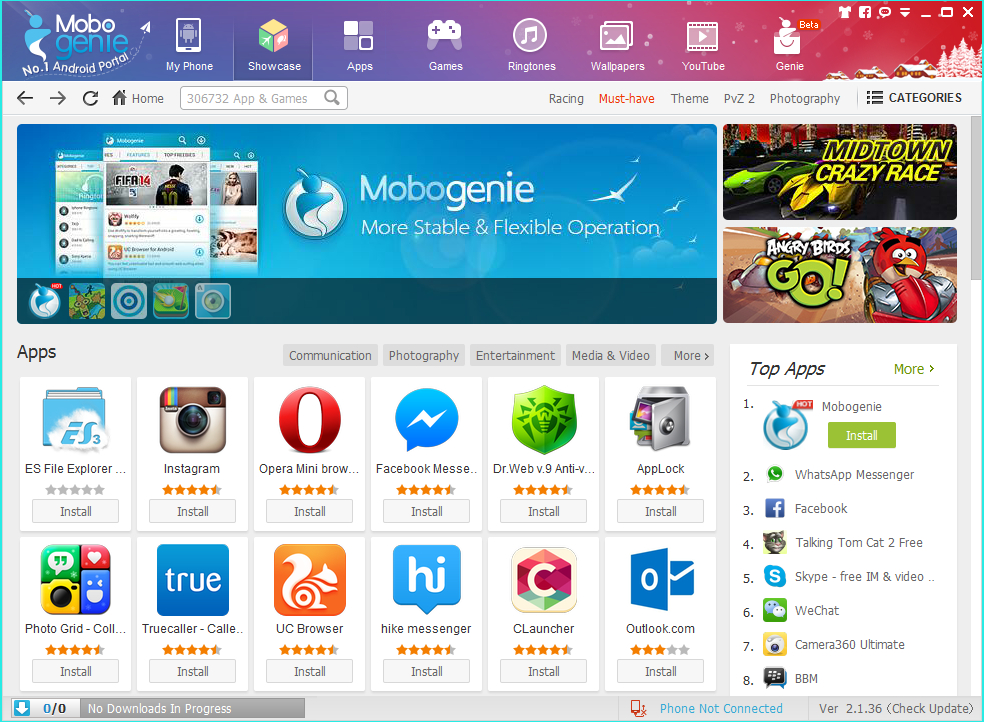Open the Photo Grid app icon
Viewport: 984px width, 722px height.
click(x=75, y=579)
